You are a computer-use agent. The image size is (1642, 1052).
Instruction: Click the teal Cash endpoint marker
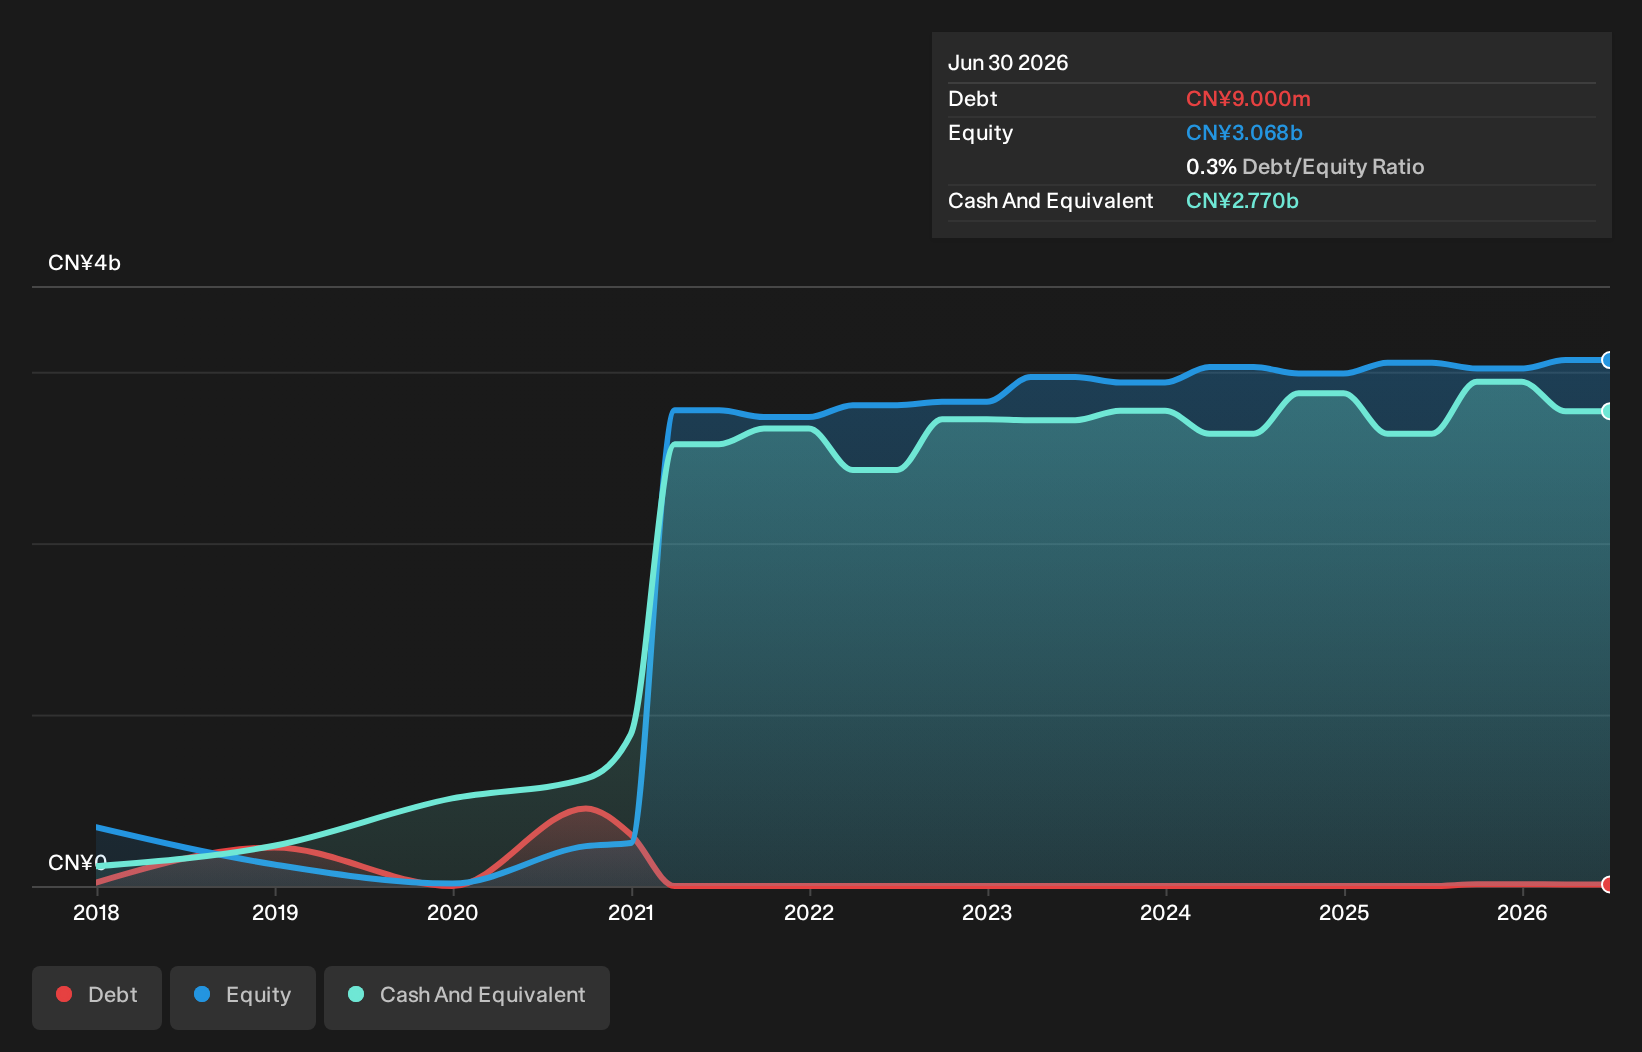(x=1607, y=411)
